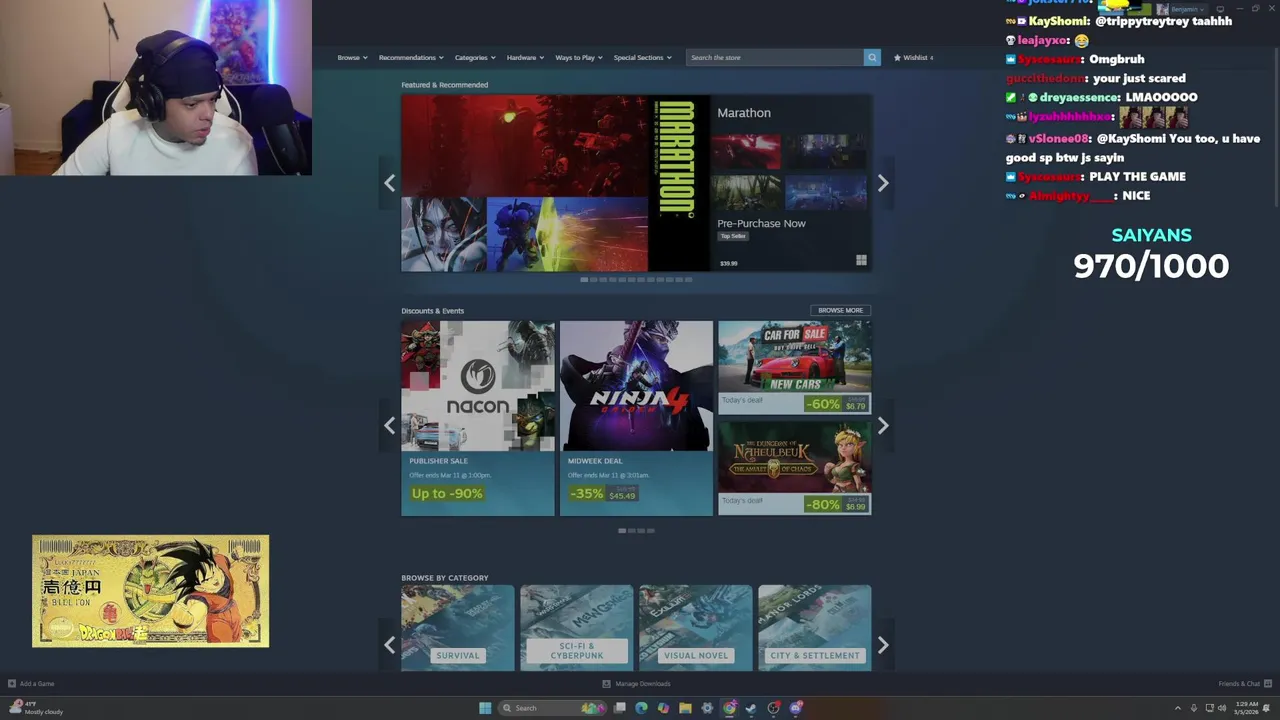The width and height of the screenshot is (1280, 720).
Task: Open the Ninja Gaiden 4 Midweek Deal card
Action: pyautogui.click(x=636, y=418)
